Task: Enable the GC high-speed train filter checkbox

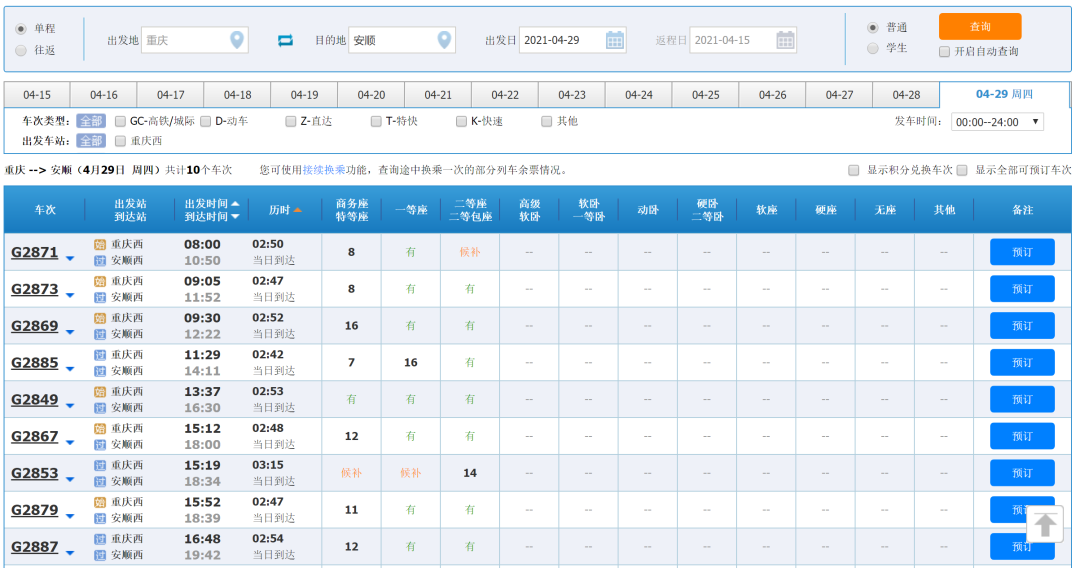Action: coord(121,121)
